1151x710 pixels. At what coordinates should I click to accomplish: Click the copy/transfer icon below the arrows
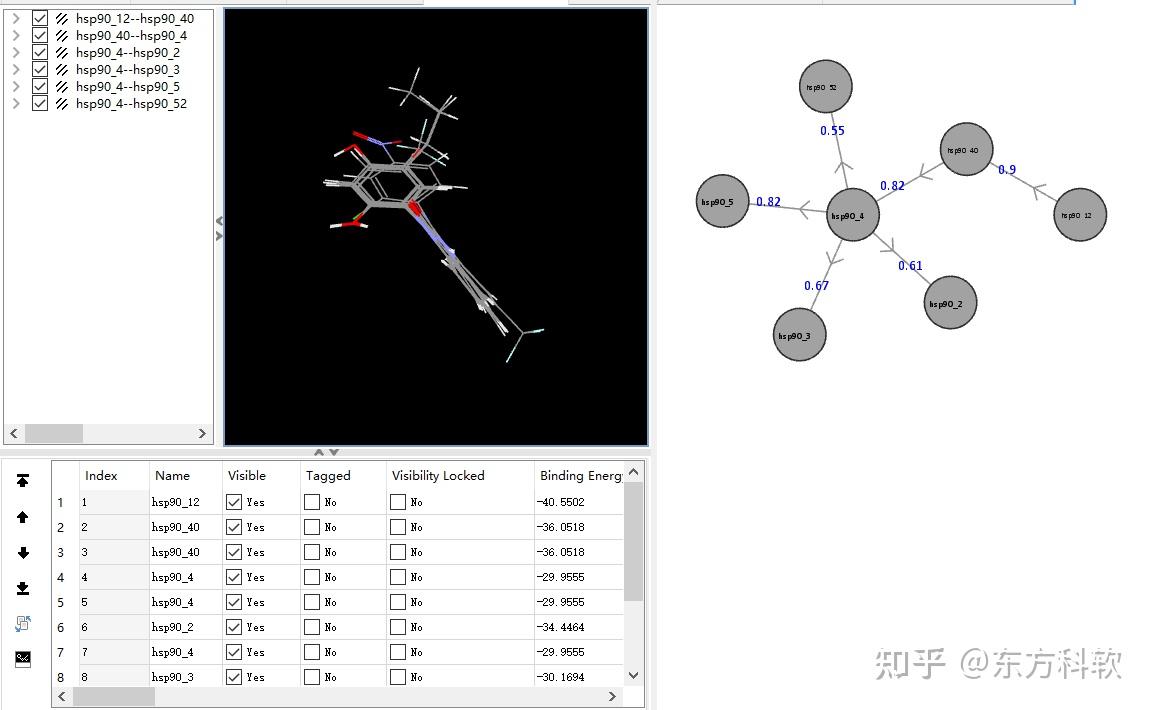(x=23, y=622)
